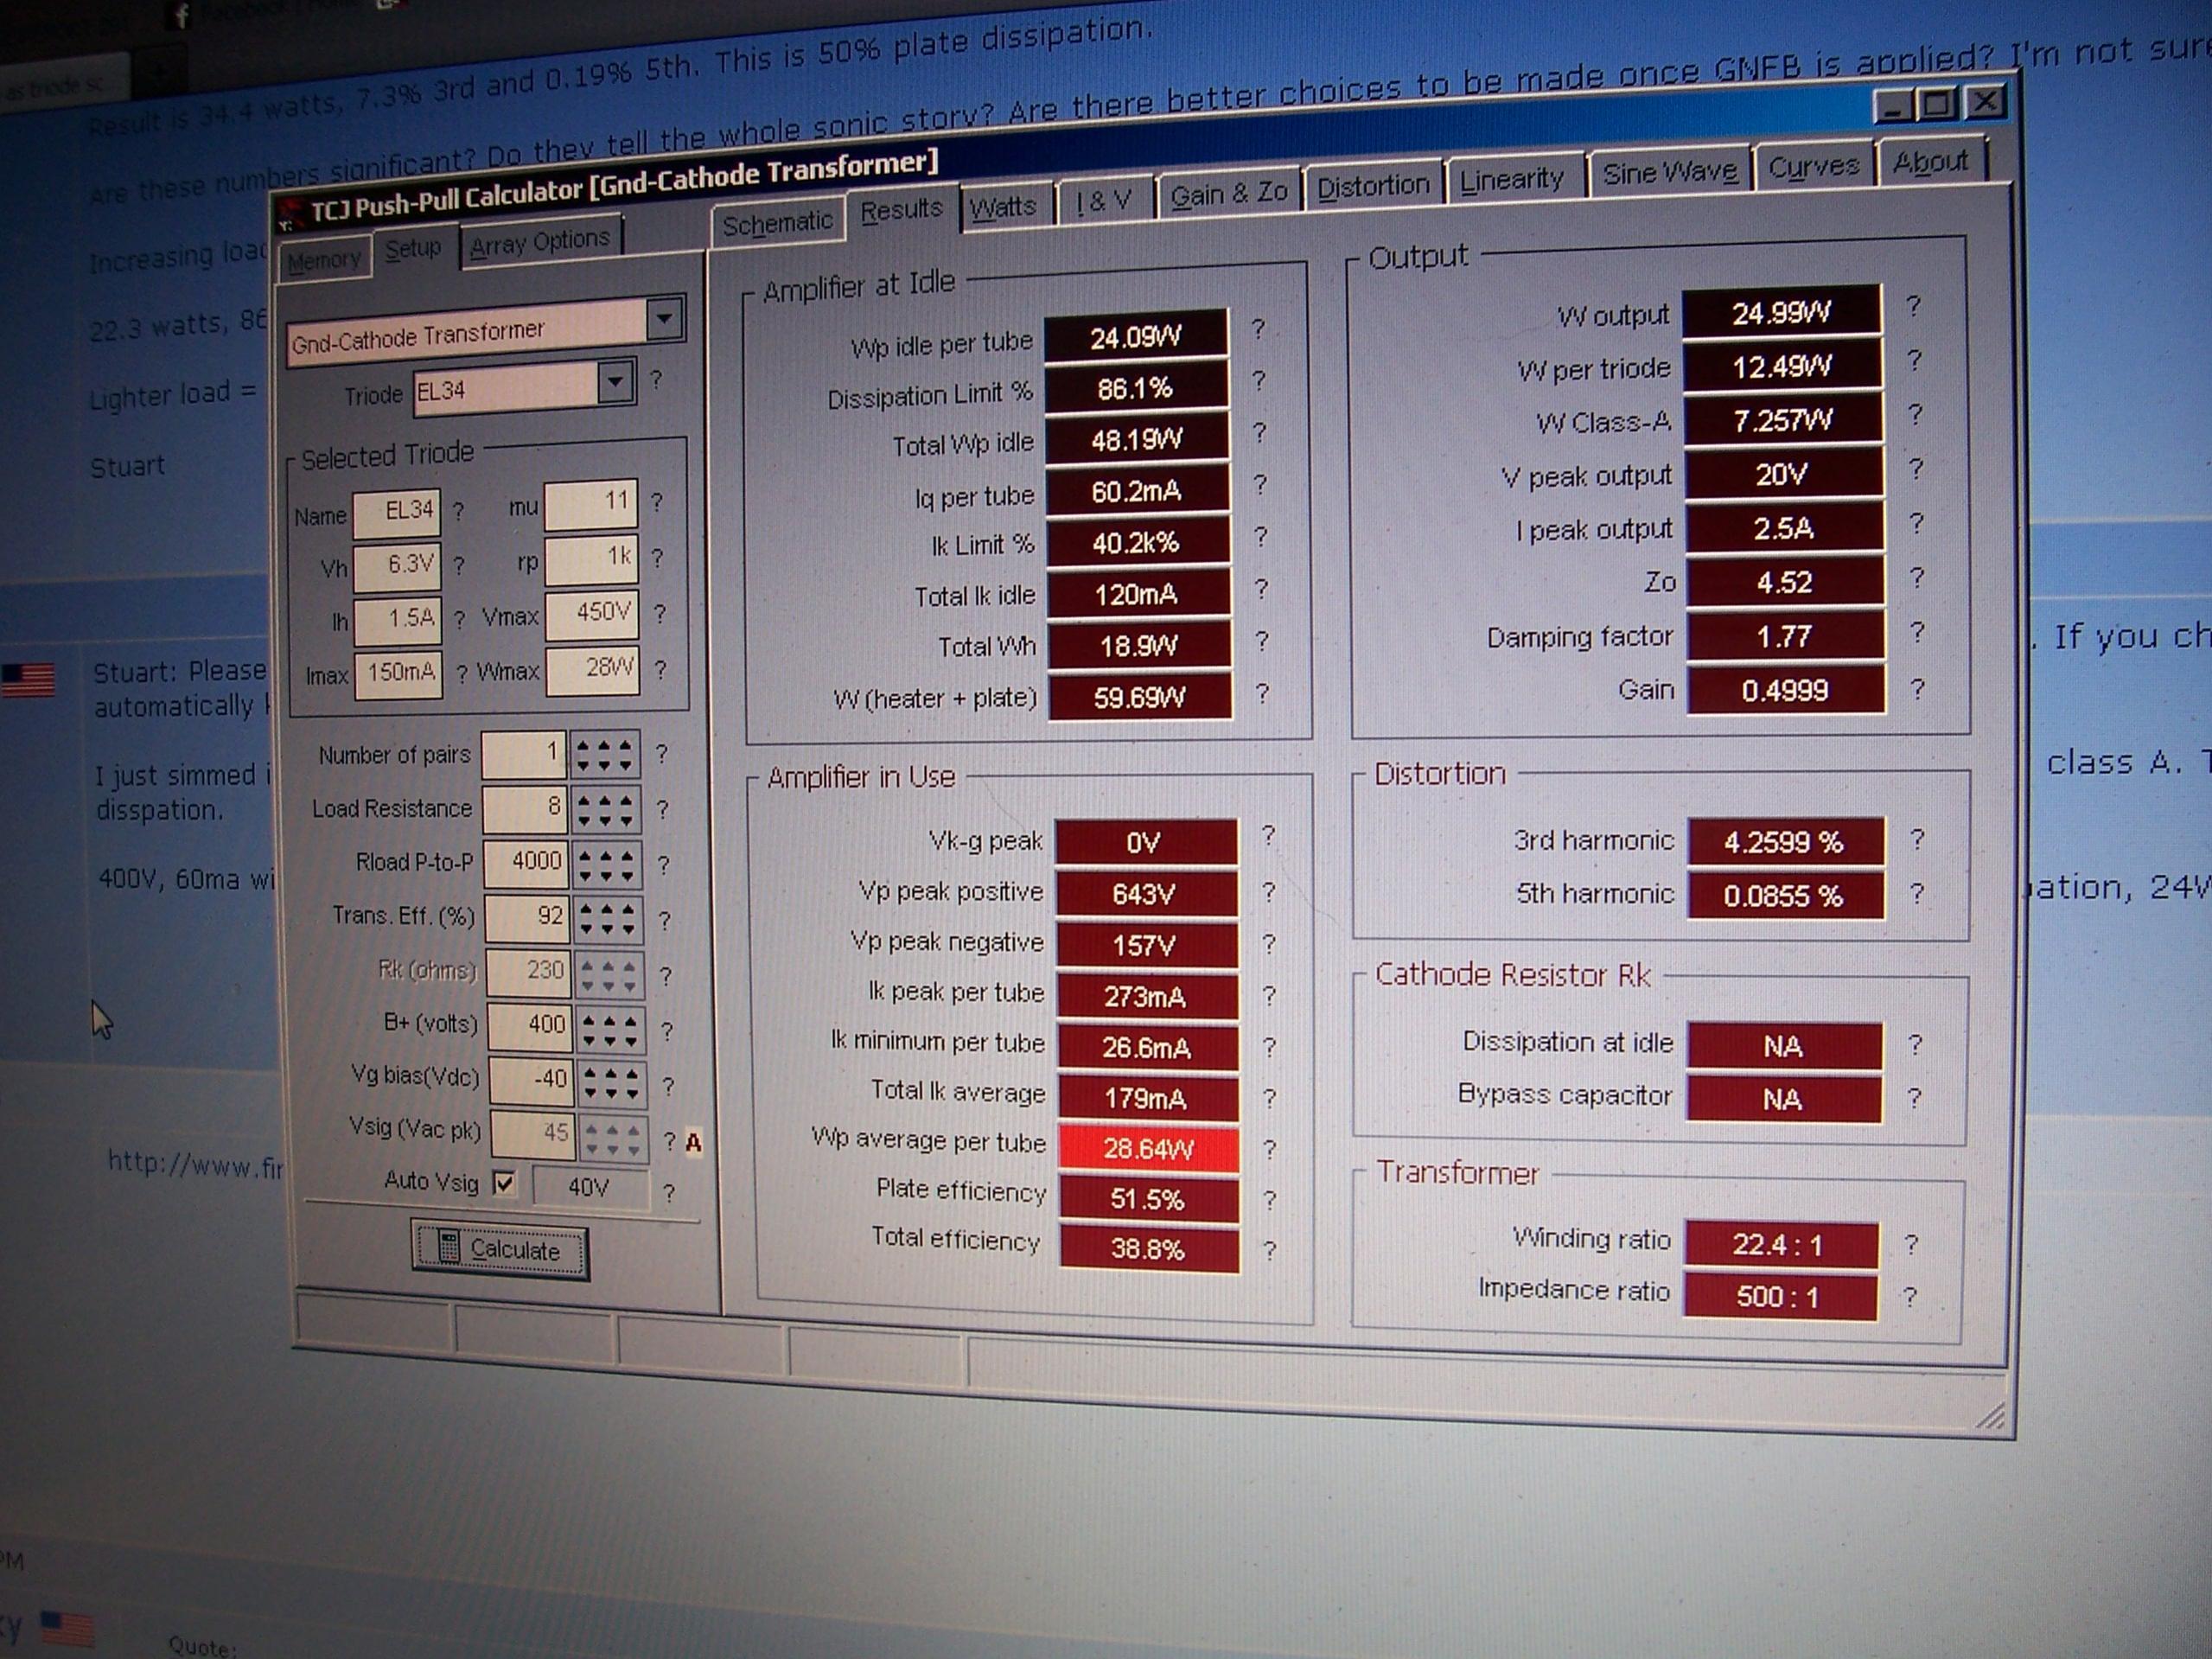The height and width of the screenshot is (1659, 2212).
Task: Click the help icon for Wp idle per tube
Action: click(x=1258, y=328)
